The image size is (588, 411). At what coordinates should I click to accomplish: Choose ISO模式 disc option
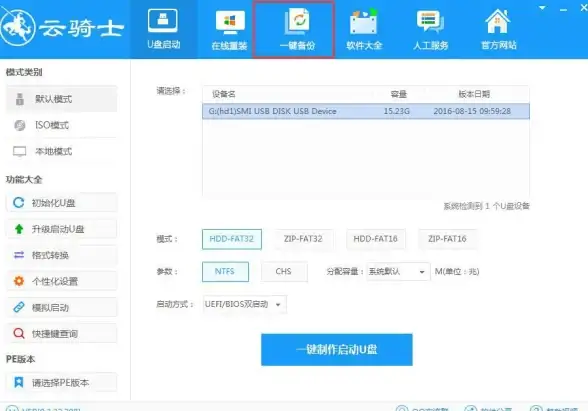pyautogui.click(x=61, y=125)
